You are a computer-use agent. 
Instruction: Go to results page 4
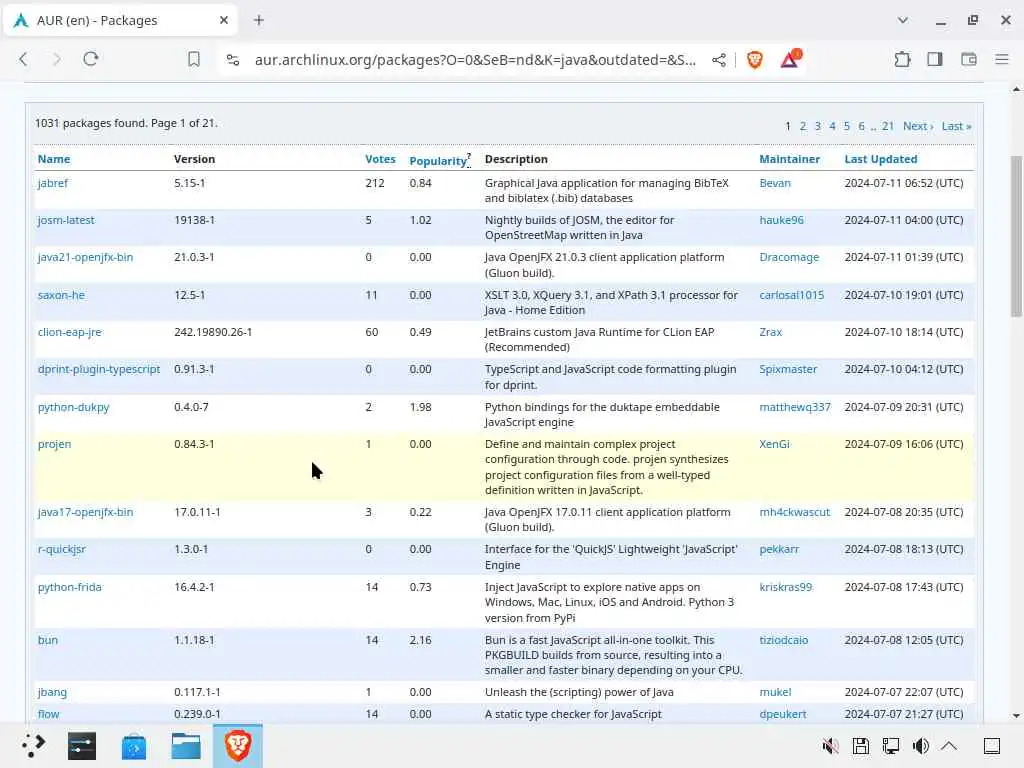click(x=832, y=126)
